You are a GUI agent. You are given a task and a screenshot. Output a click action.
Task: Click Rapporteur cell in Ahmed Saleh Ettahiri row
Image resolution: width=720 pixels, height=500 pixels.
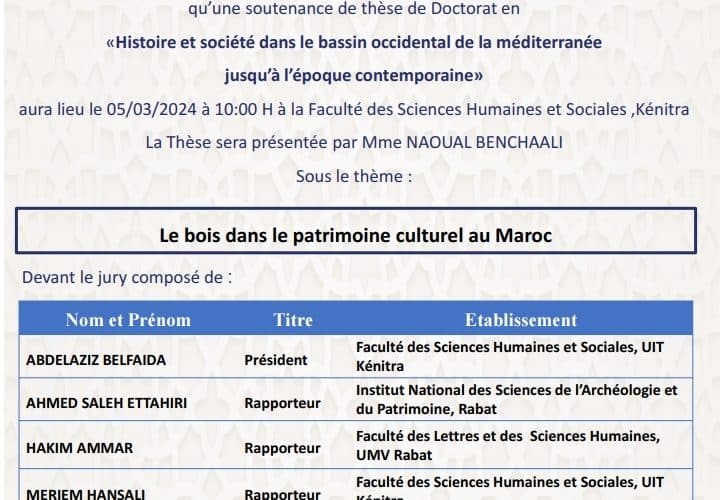pyautogui.click(x=282, y=404)
